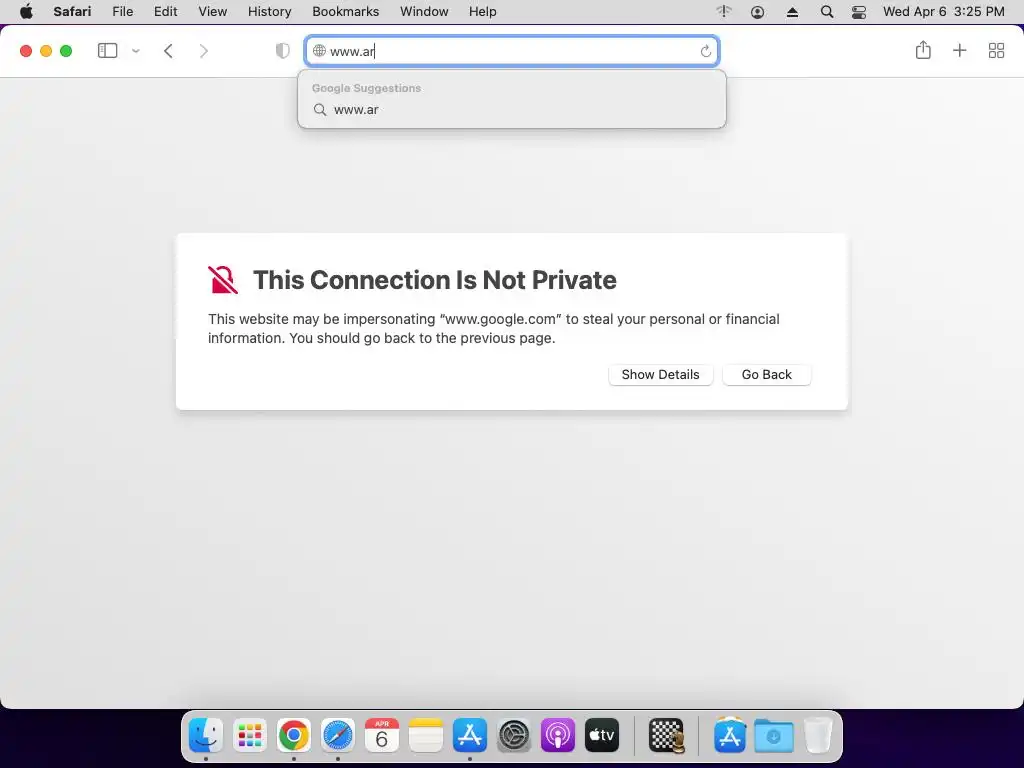Click the 'This Connection Is Not Private' heading
Image resolution: width=1024 pixels, height=768 pixels.
click(x=435, y=280)
